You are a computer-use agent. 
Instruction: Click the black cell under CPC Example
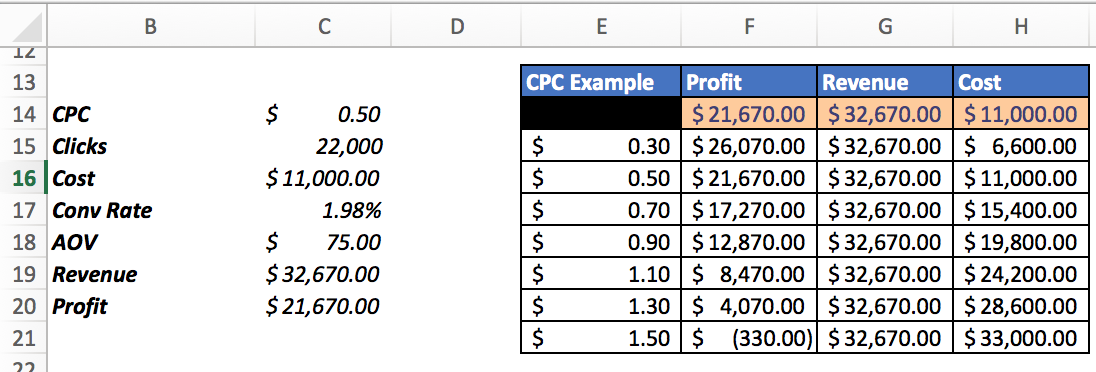(x=601, y=114)
